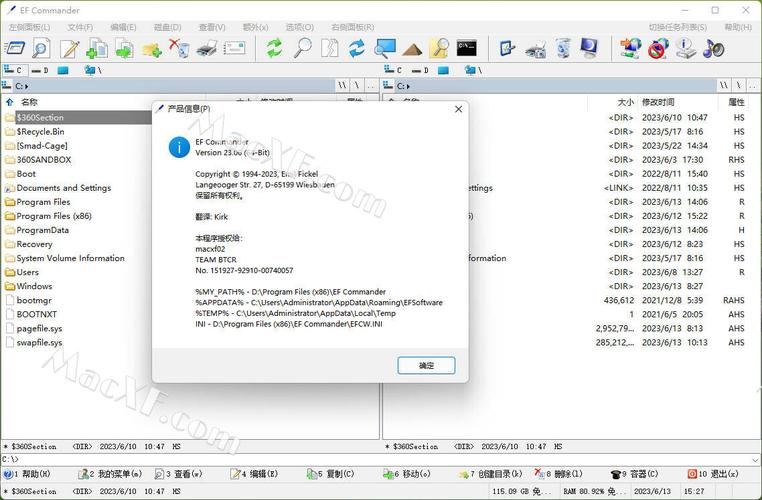Click the copy files green-plus icon
The width and height of the screenshot is (762, 500).
click(97, 49)
